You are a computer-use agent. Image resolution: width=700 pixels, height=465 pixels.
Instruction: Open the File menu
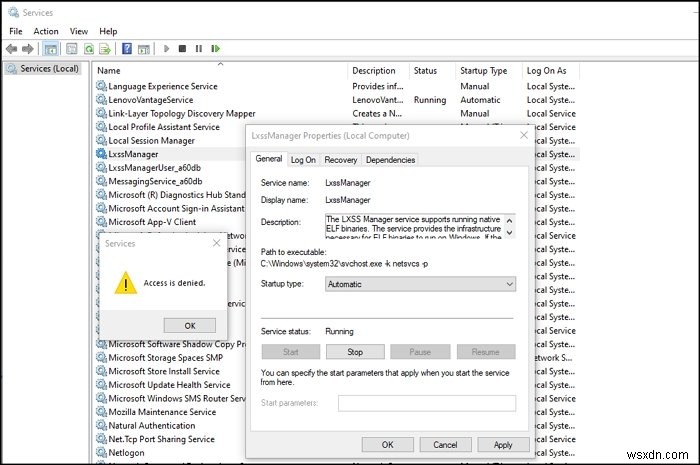point(16,31)
